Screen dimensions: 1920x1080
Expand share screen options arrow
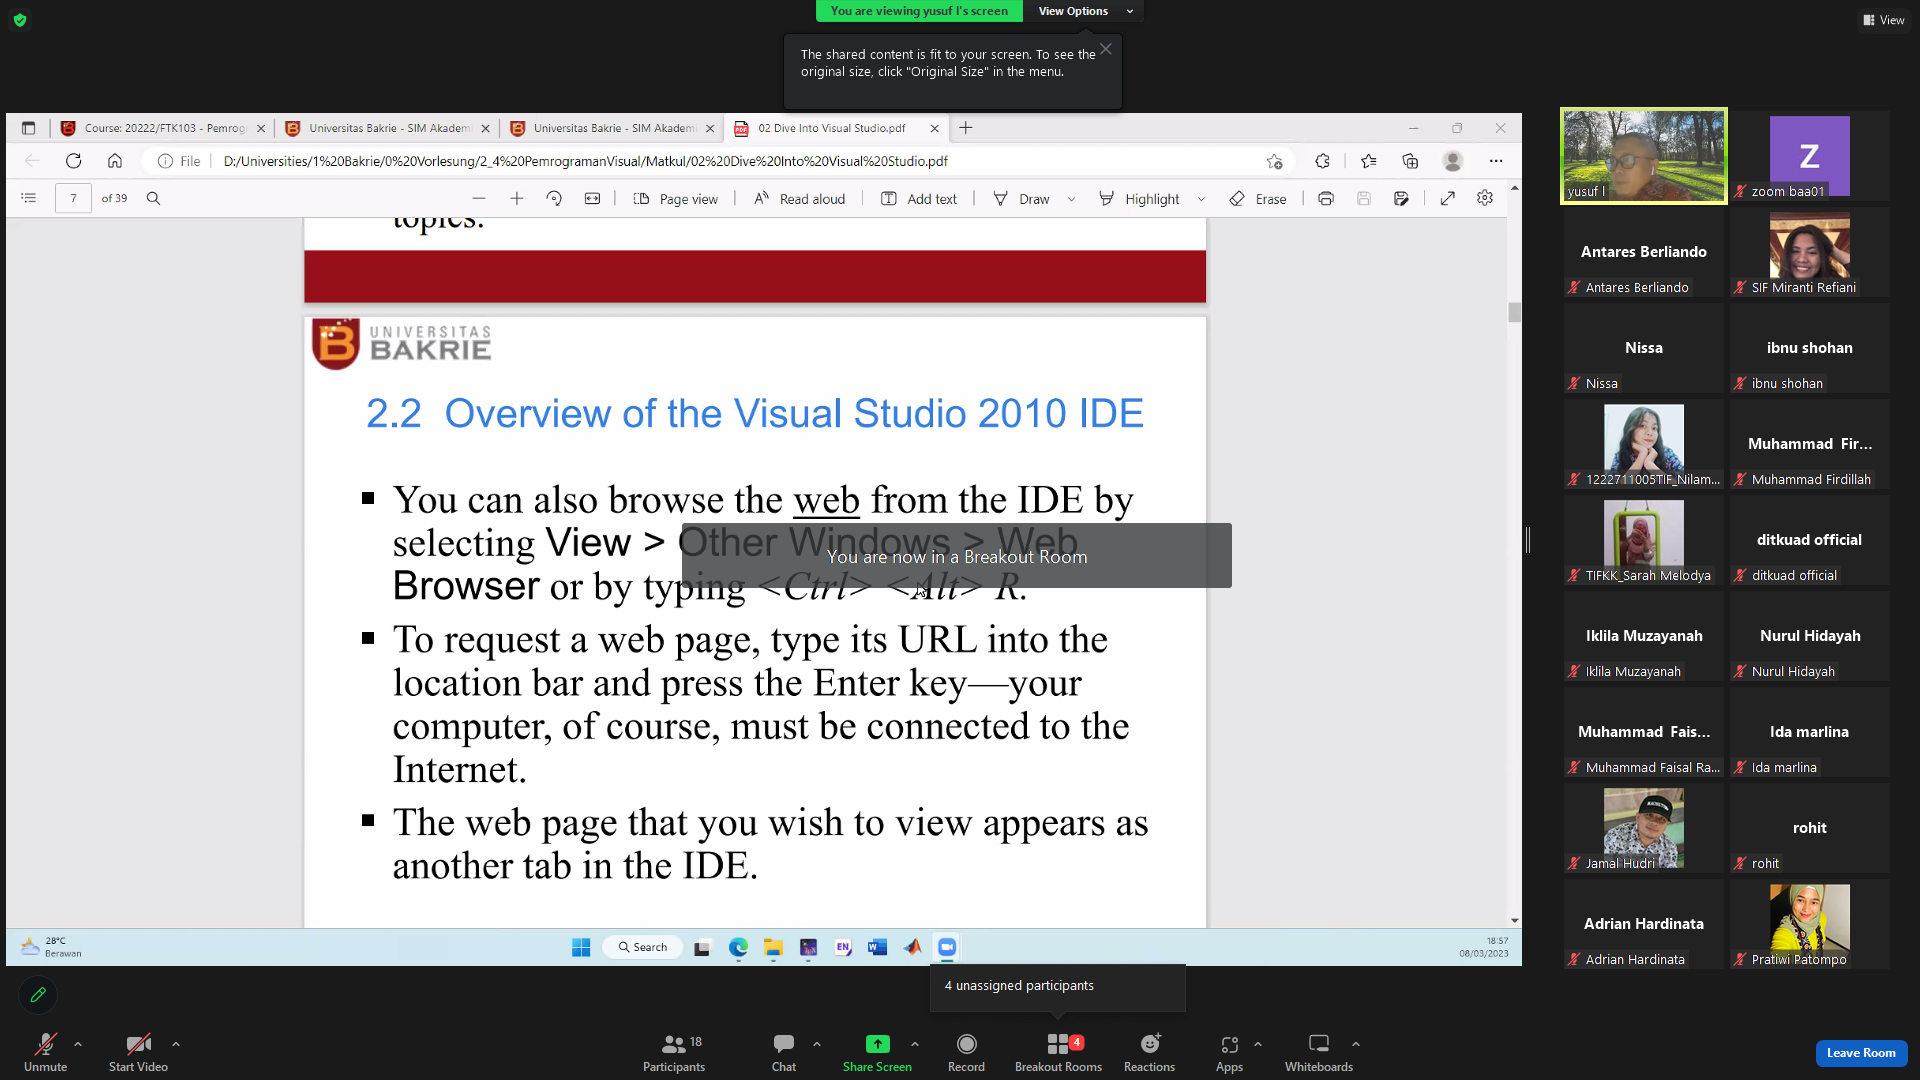pos(915,1044)
